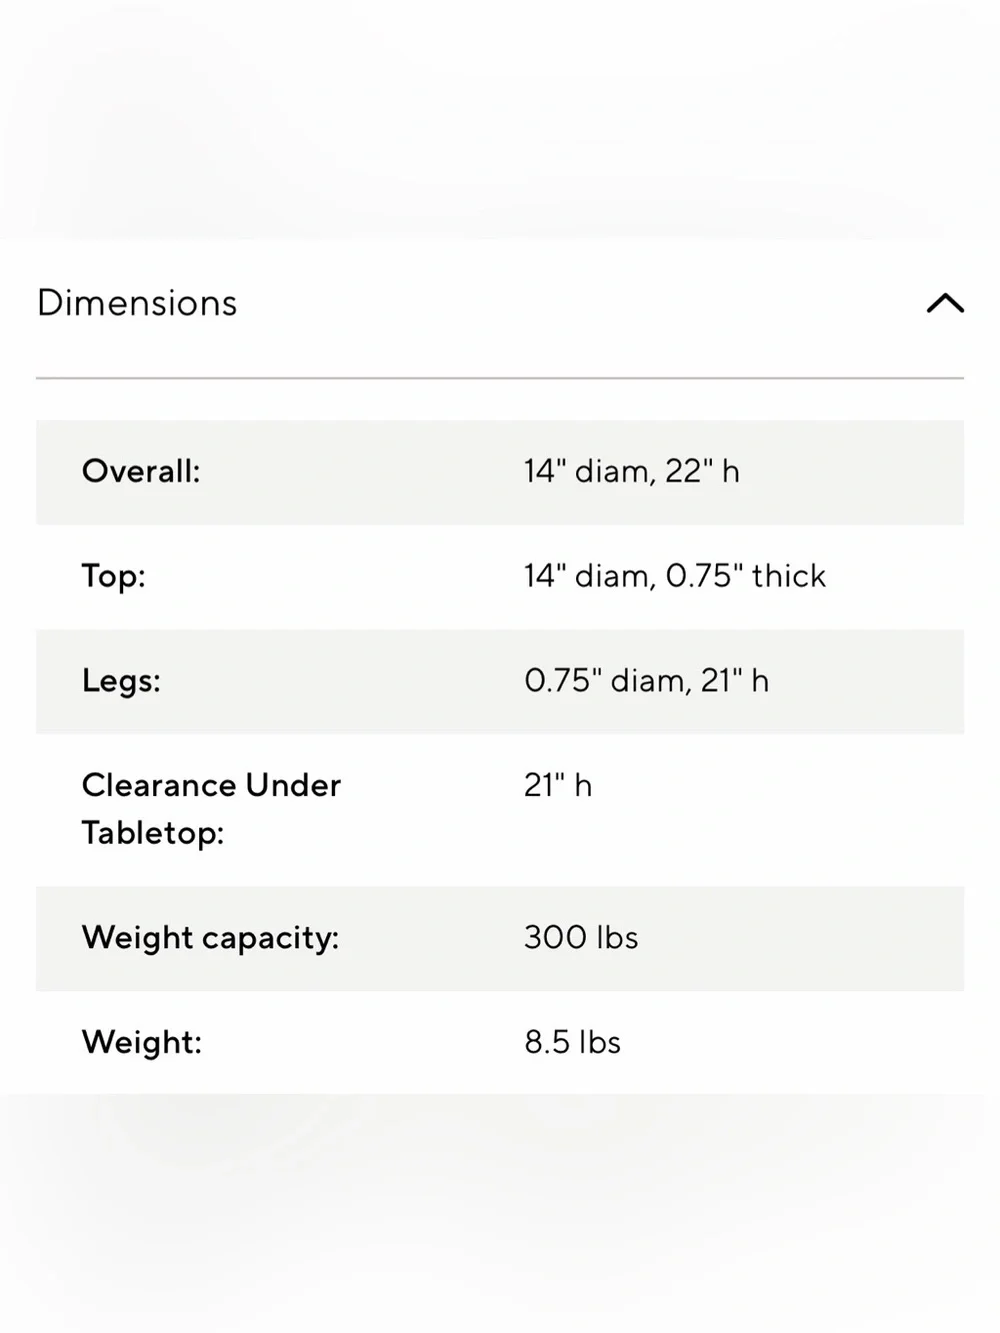The height and width of the screenshot is (1333, 1000).
Task: Click the 0.75" diam, 21" h value
Action: (646, 681)
